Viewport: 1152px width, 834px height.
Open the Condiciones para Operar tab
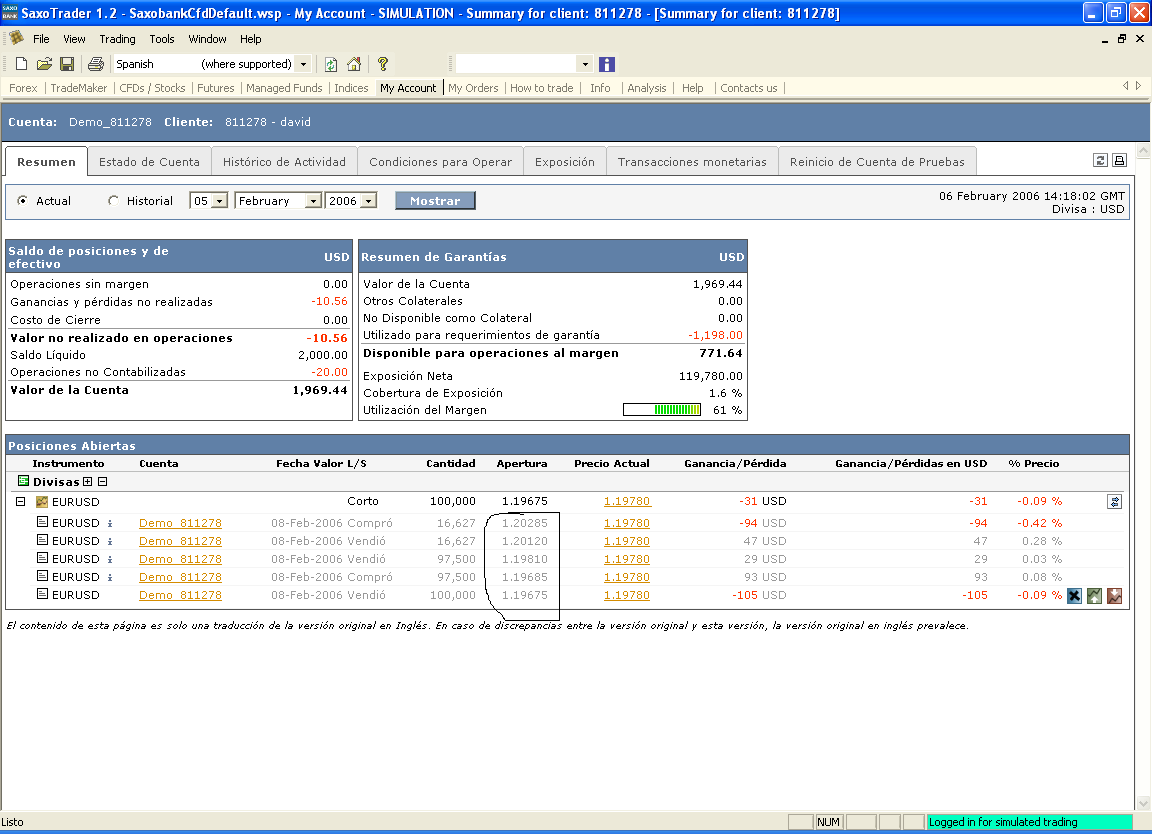pyautogui.click(x=440, y=162)
